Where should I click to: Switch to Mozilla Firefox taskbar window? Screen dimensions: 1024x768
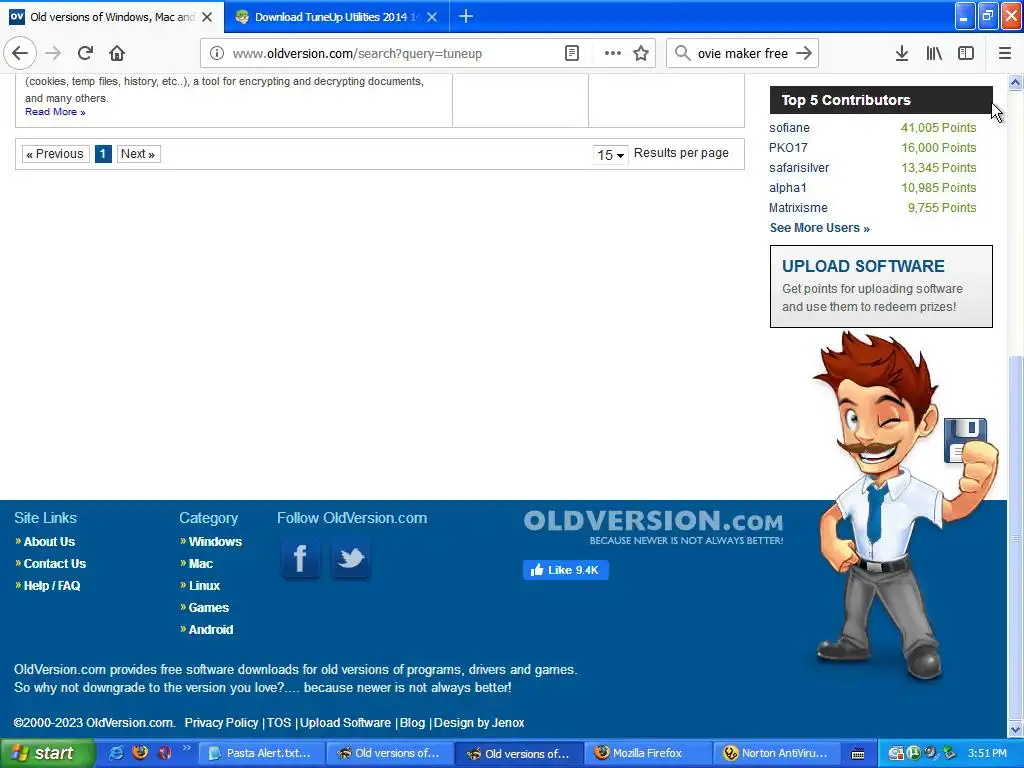647,753
